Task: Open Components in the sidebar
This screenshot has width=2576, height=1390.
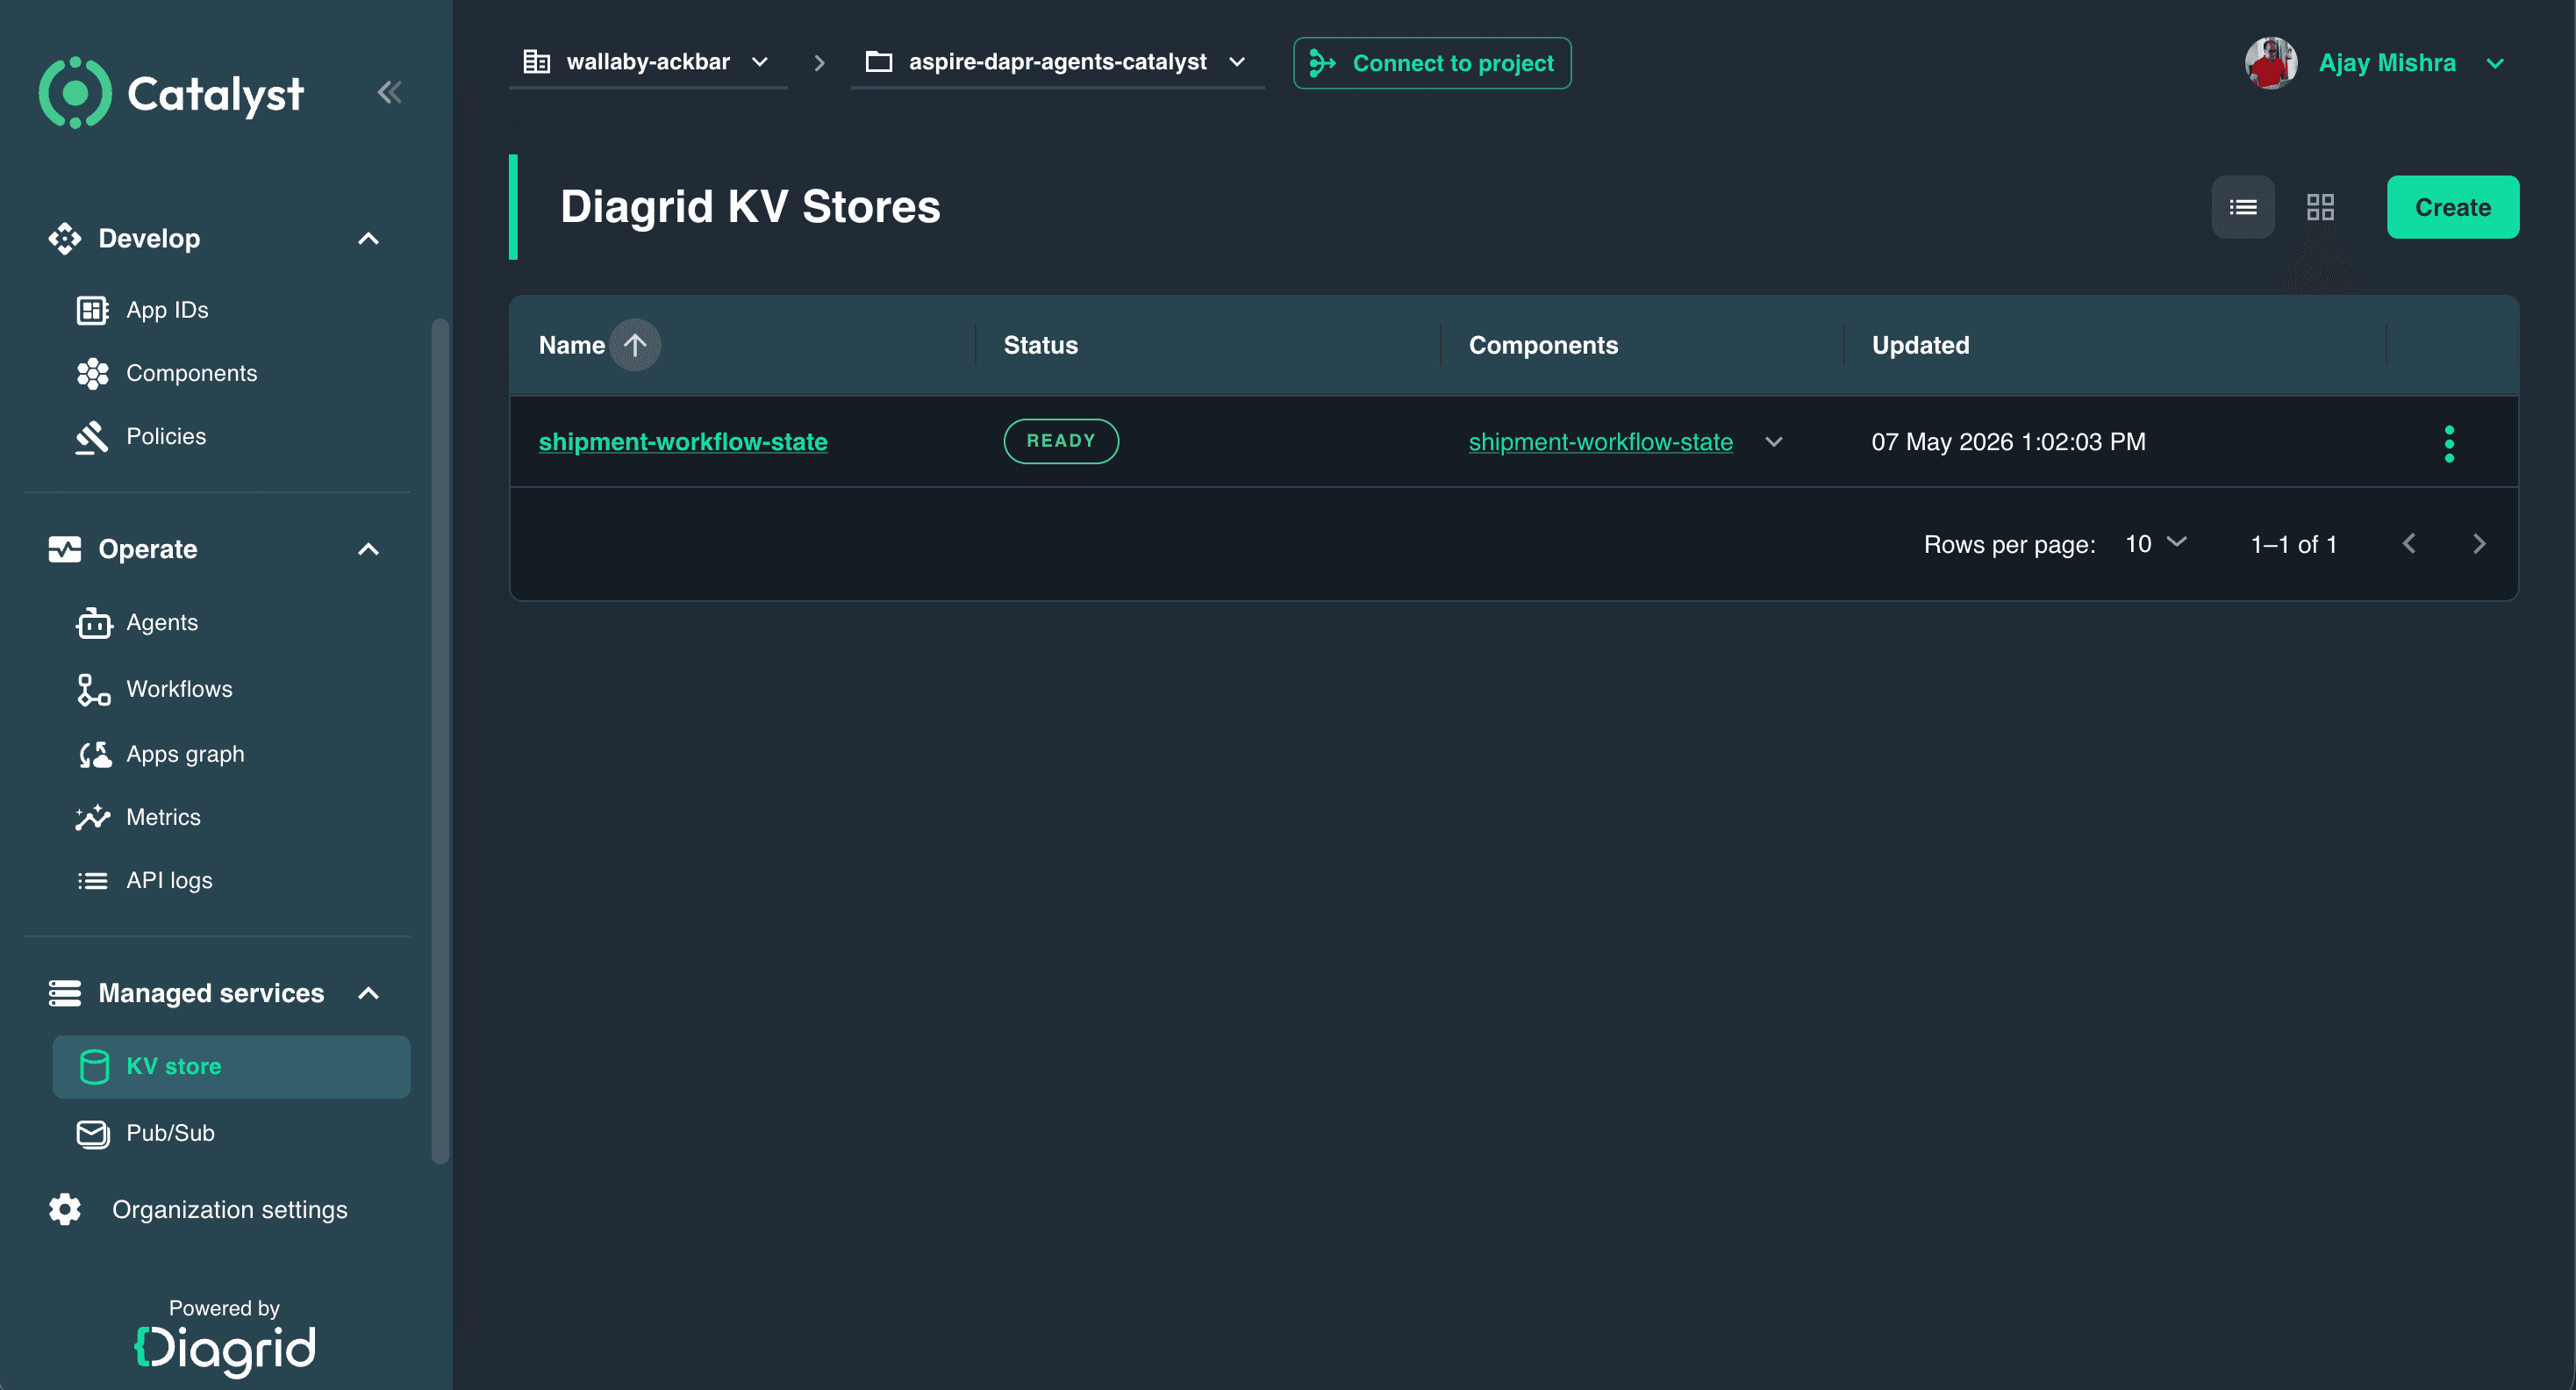Action: pyautogui.click(x=167, y=373)
